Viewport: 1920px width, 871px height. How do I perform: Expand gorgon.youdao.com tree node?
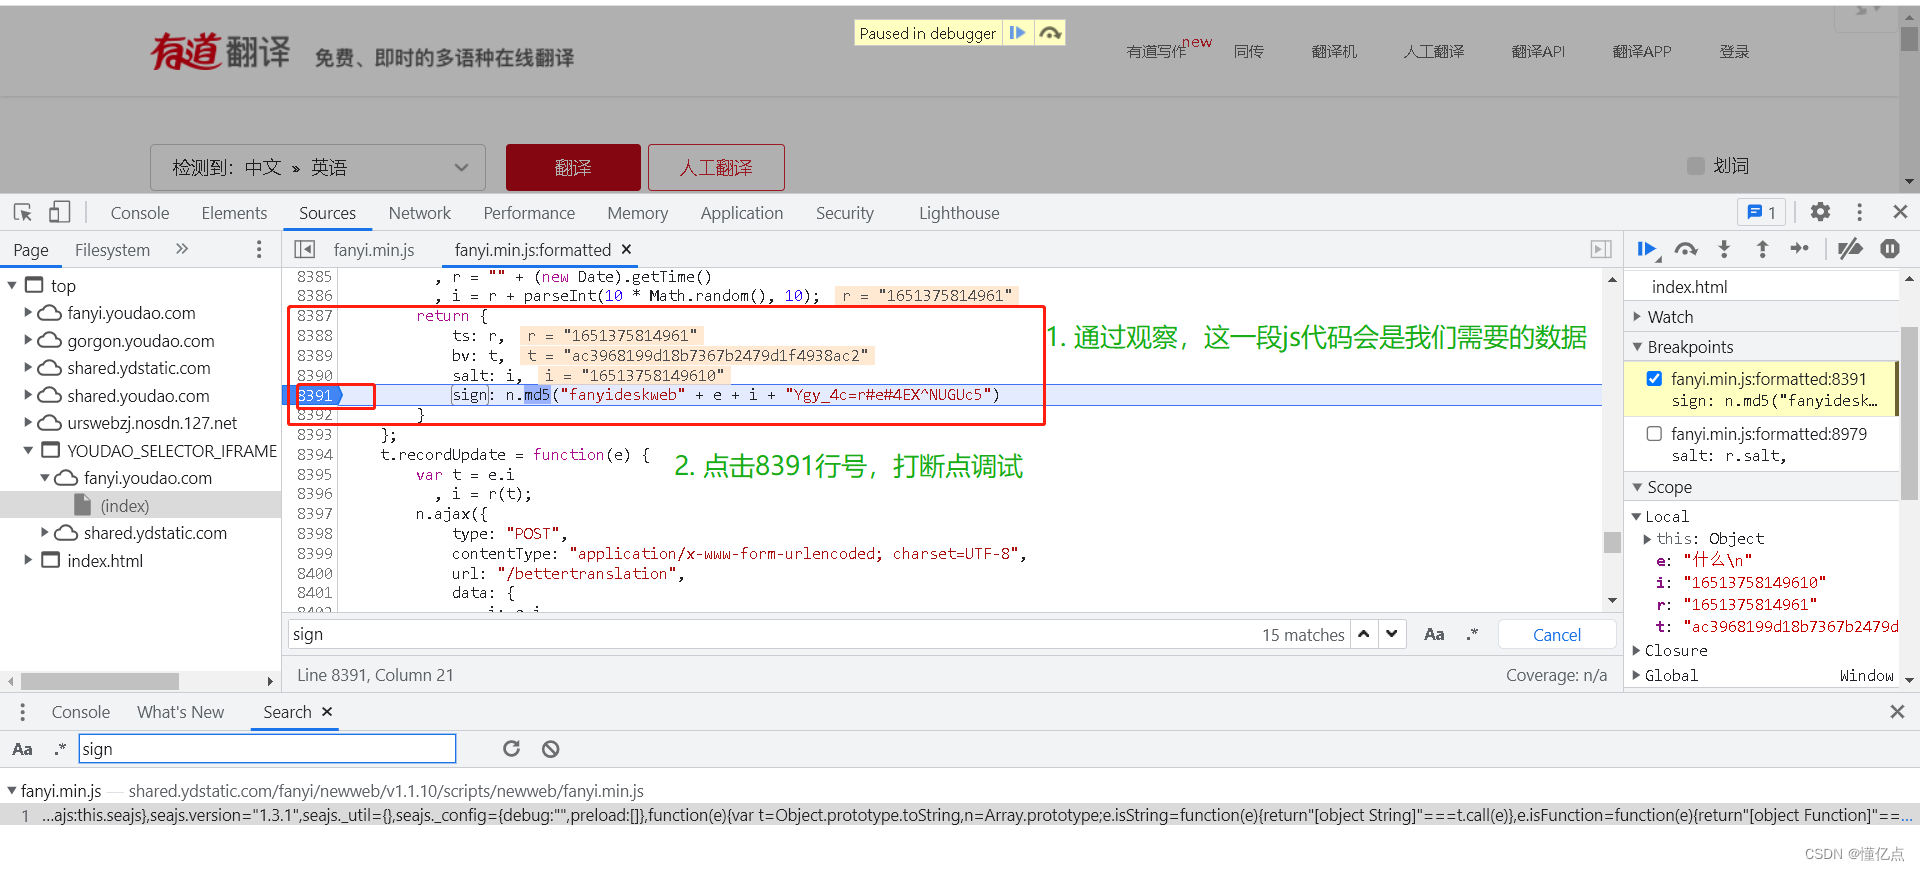28,340
